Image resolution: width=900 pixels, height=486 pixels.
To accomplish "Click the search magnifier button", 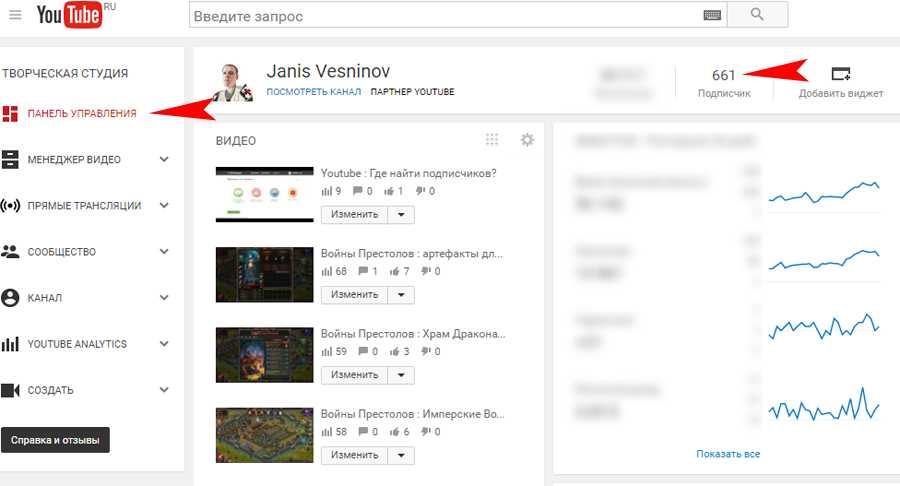I will [x=757, y=14].
